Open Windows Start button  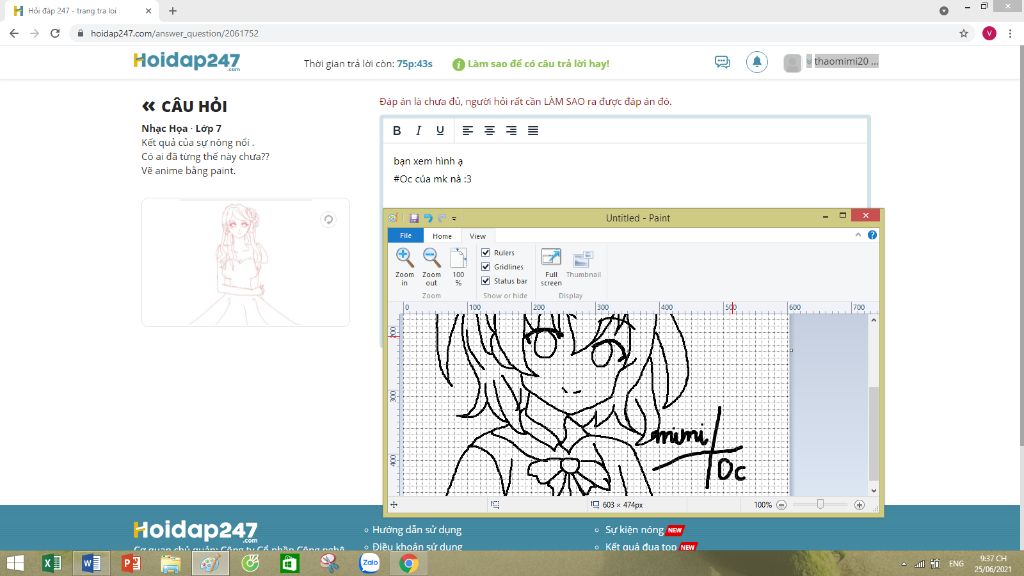coord(15,563)
